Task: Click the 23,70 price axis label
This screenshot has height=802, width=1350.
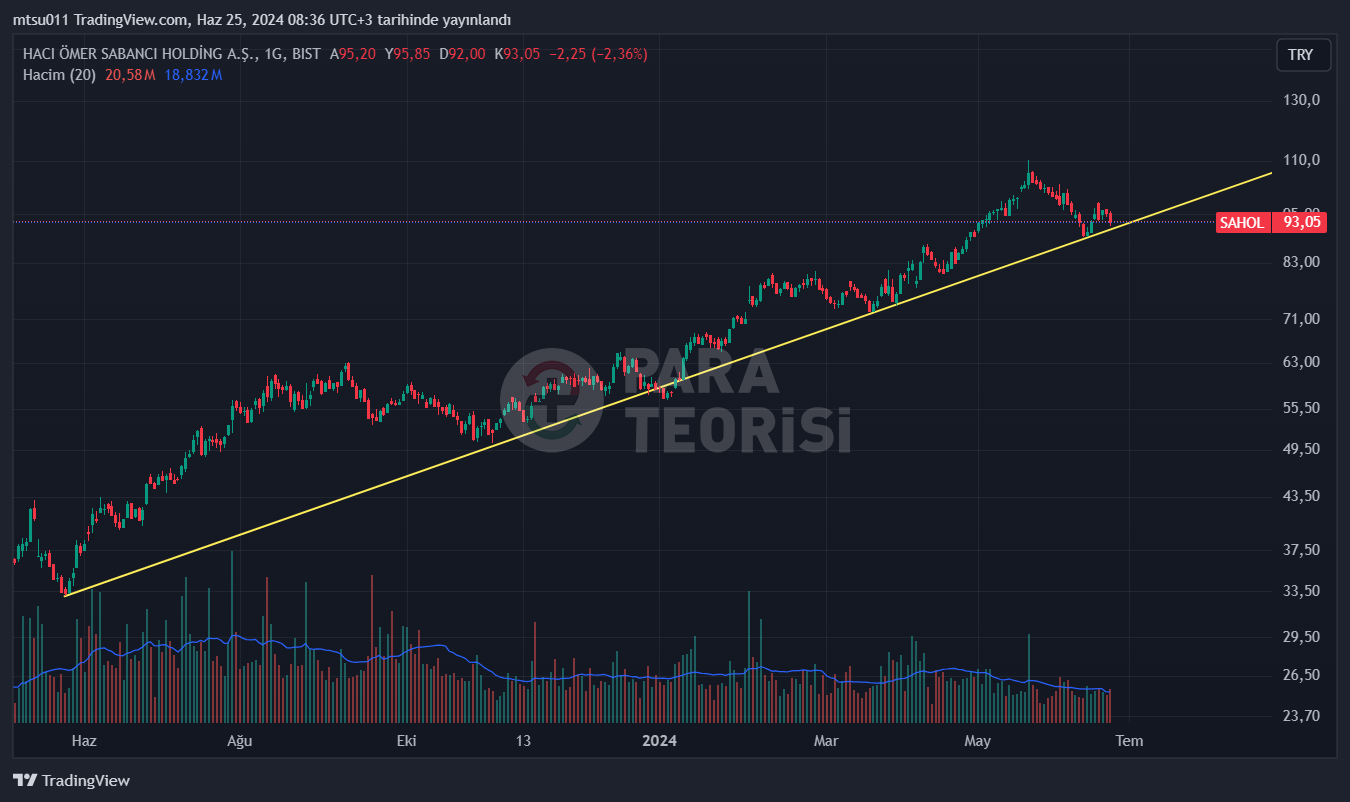Action: pyautogui.click(x=1303, y=716)
